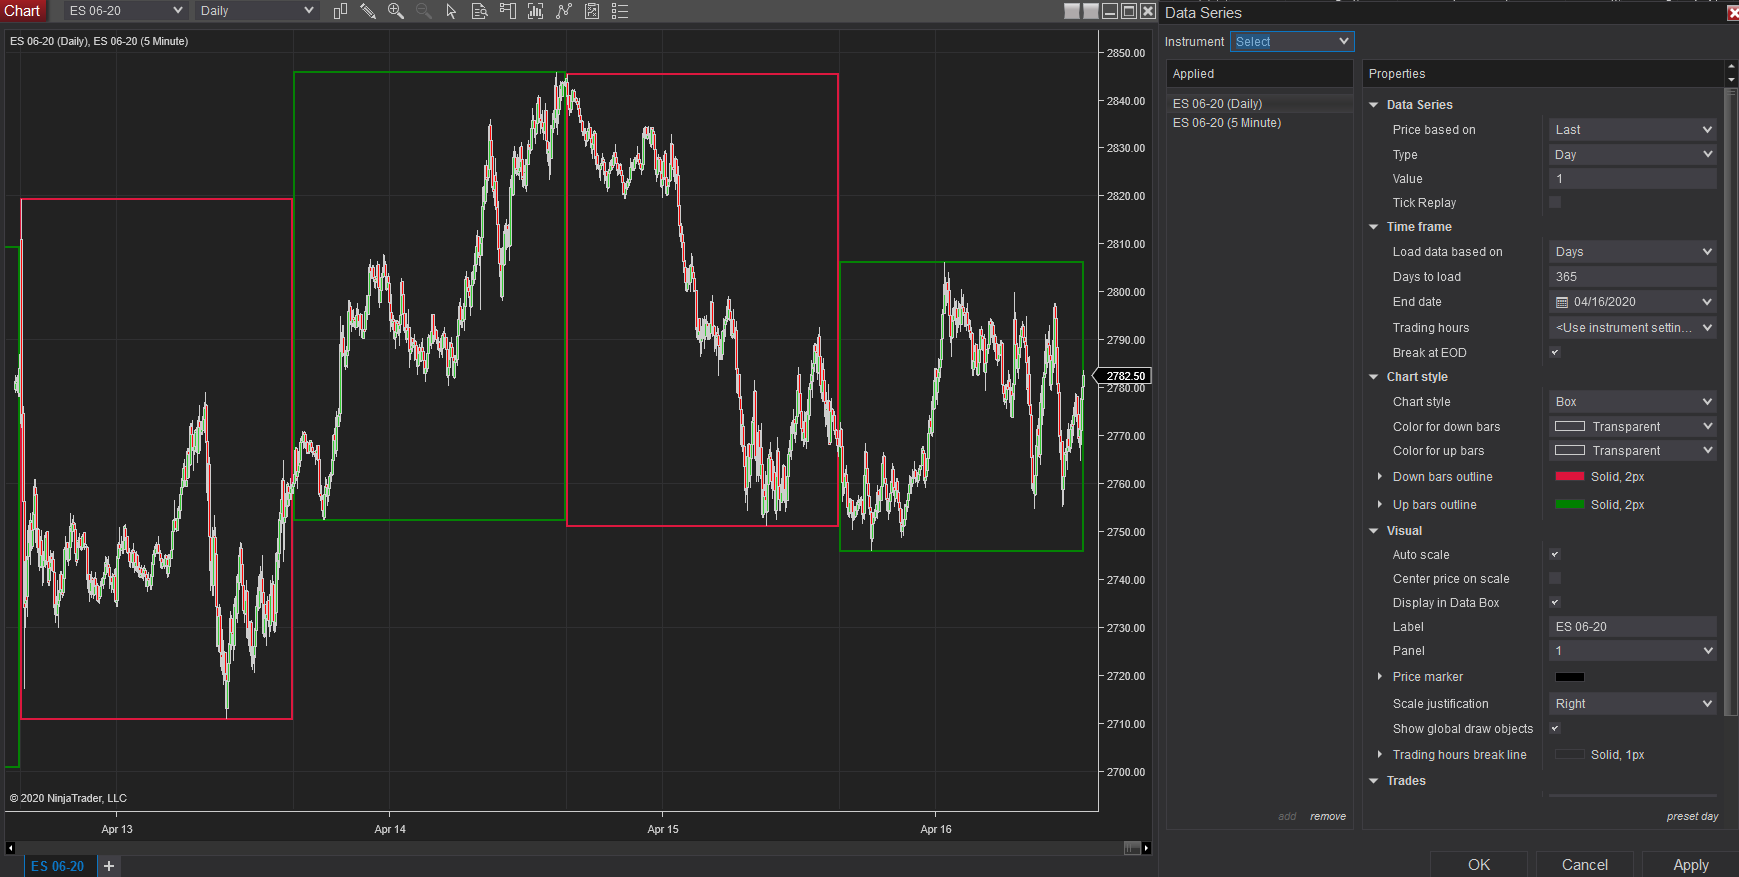Screen dimensions: 1739x877
Task: Click the second gray link button in chart title bar
Action: tap(1091, 11)
